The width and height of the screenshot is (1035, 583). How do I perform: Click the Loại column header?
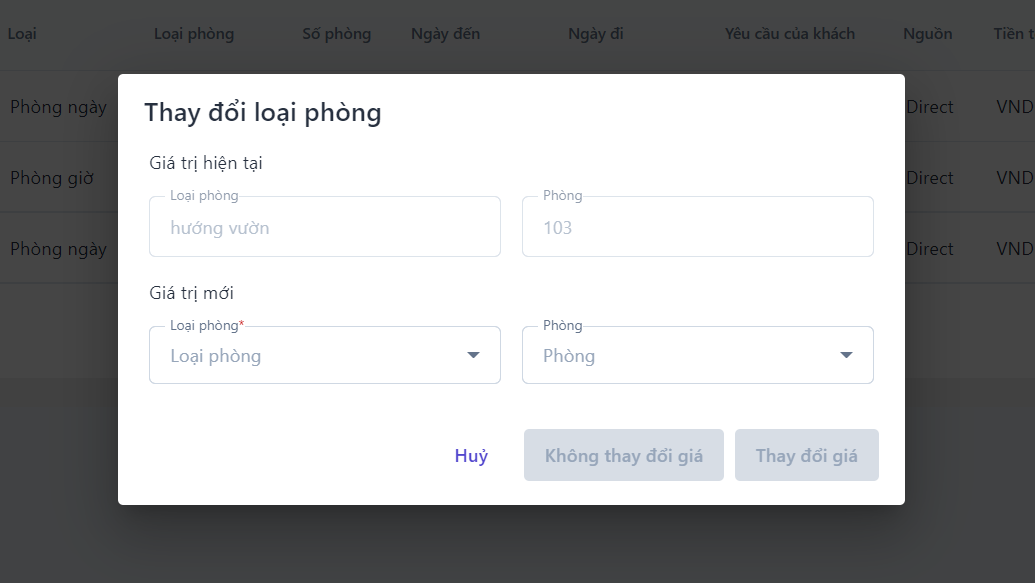click(23, 34)
